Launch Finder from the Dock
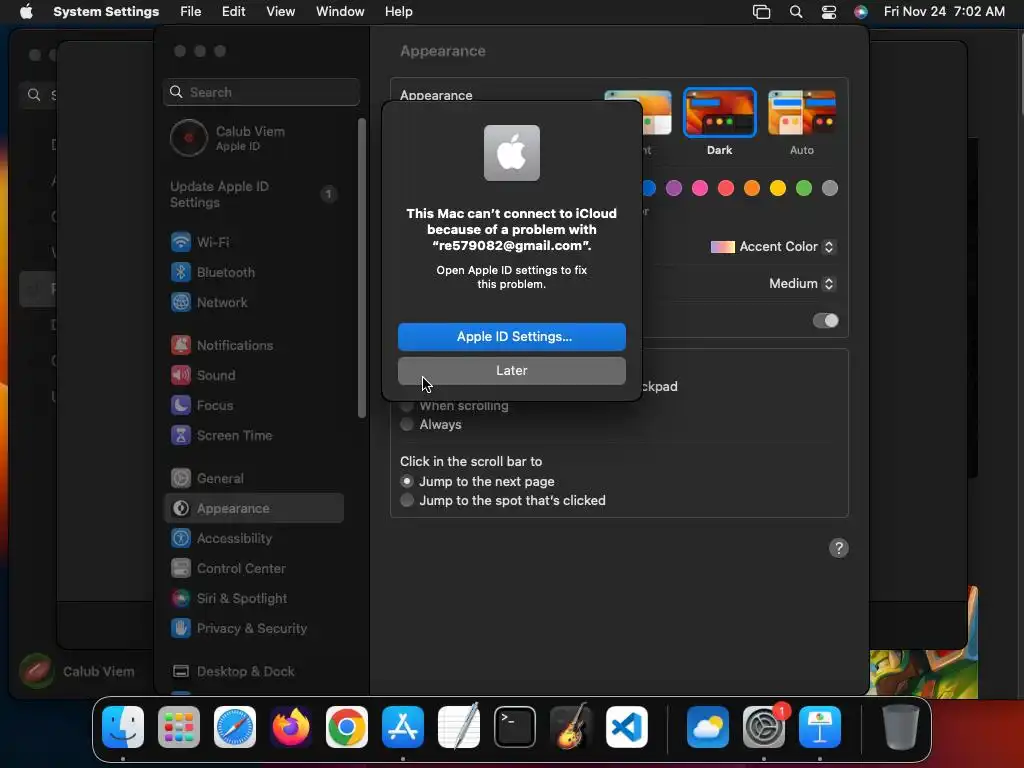Screen dimensions: 1024x768 coord(123,727)
